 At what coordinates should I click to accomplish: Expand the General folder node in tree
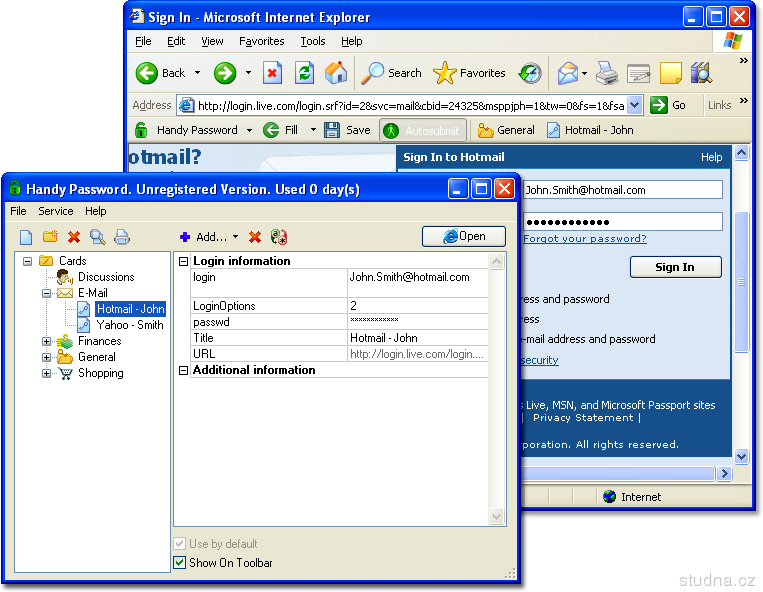pyautogui.click(x=46, y=358)
